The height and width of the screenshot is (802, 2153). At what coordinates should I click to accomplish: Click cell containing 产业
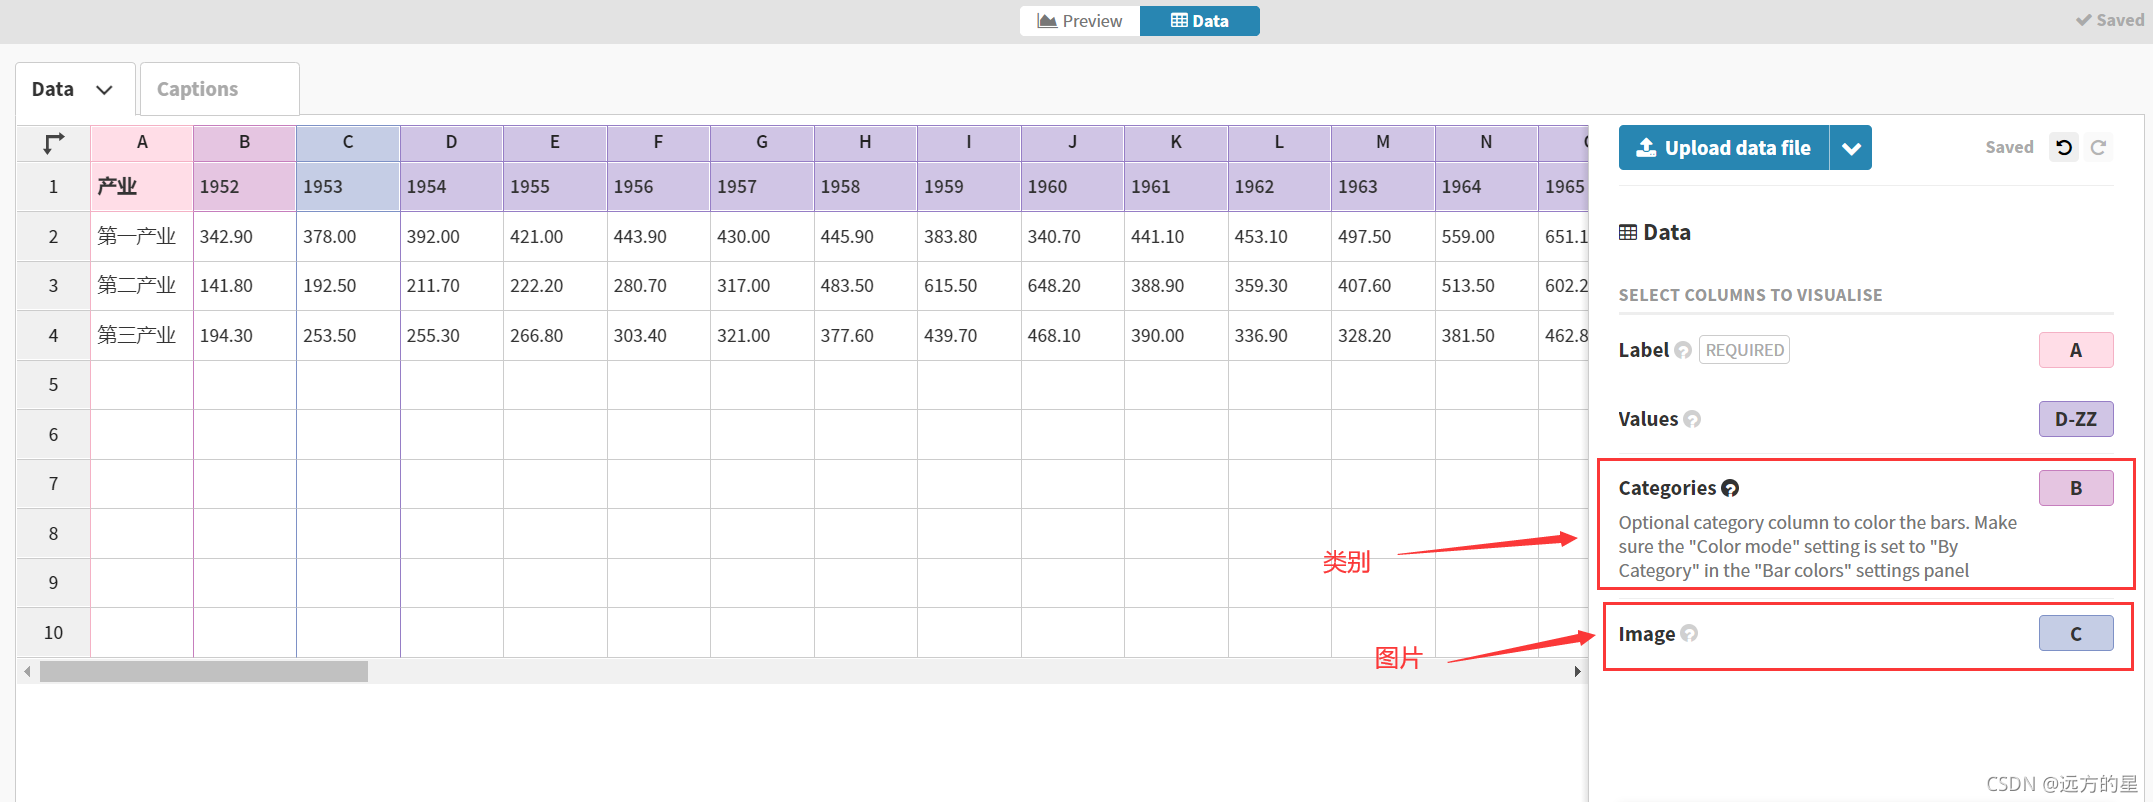coord(142,186)
